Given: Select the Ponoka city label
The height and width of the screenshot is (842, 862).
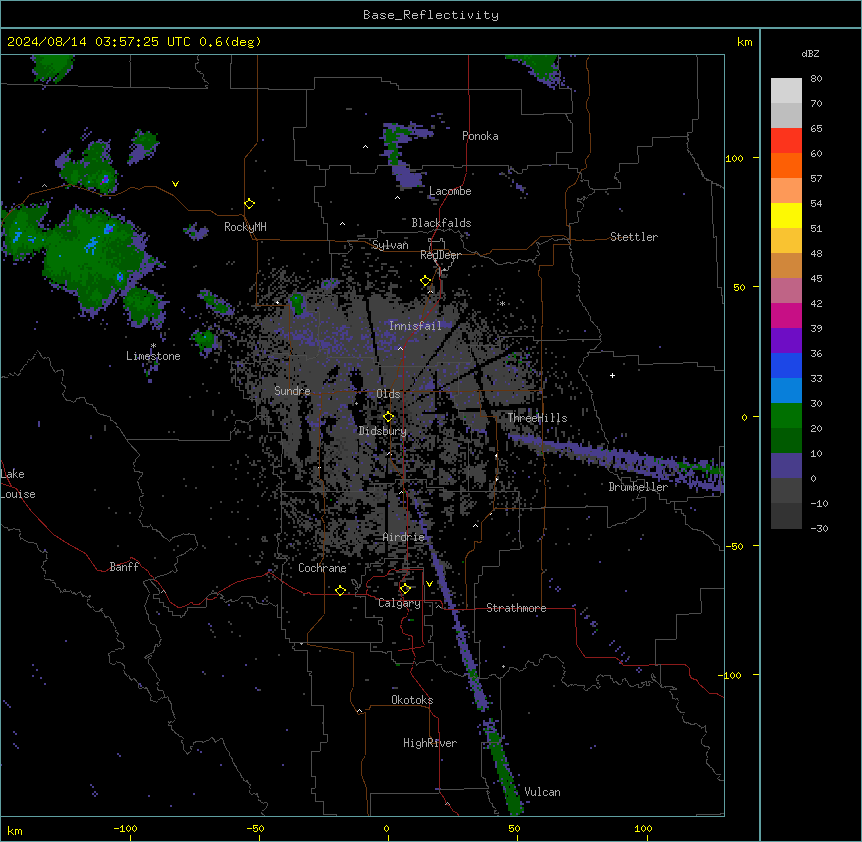Looking at the screenshot, I should [x=480, y=136].
